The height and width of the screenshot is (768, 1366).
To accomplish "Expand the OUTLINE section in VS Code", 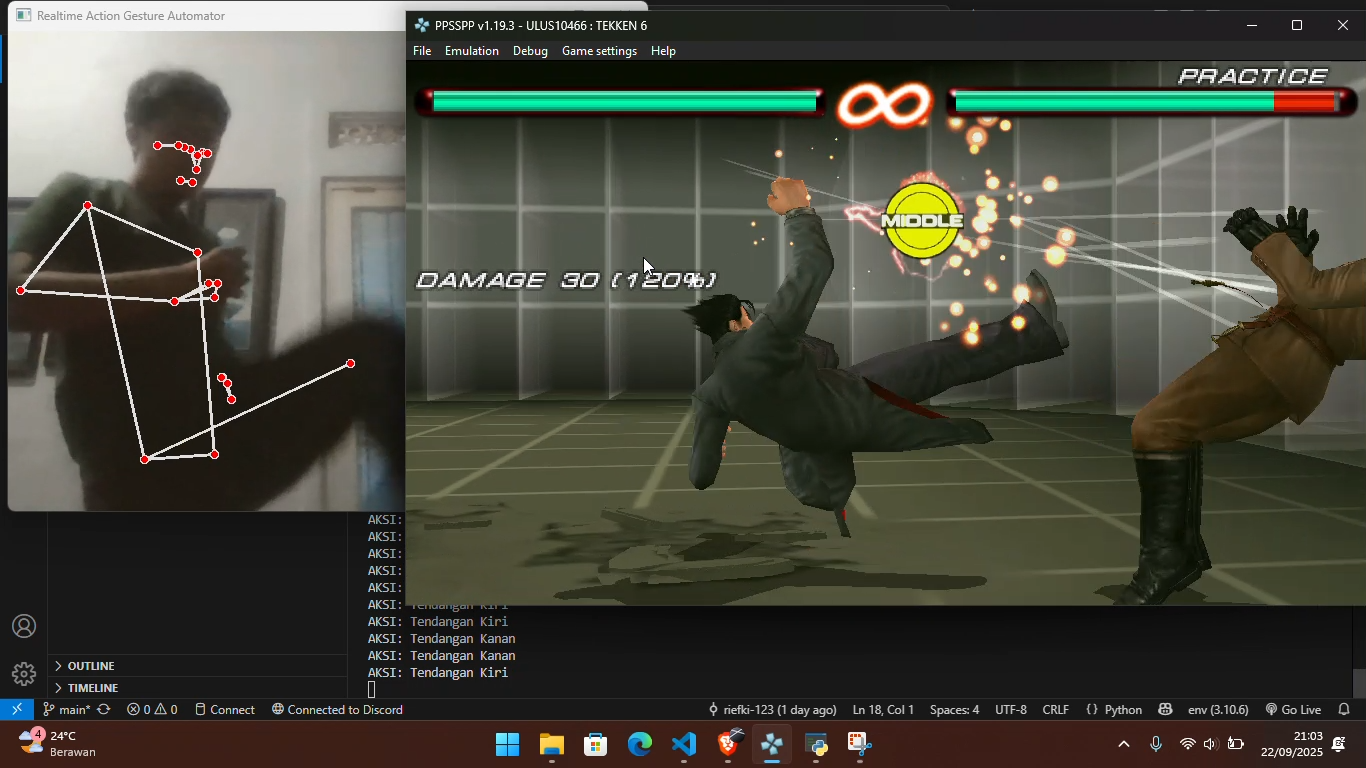I will (198, 666).
